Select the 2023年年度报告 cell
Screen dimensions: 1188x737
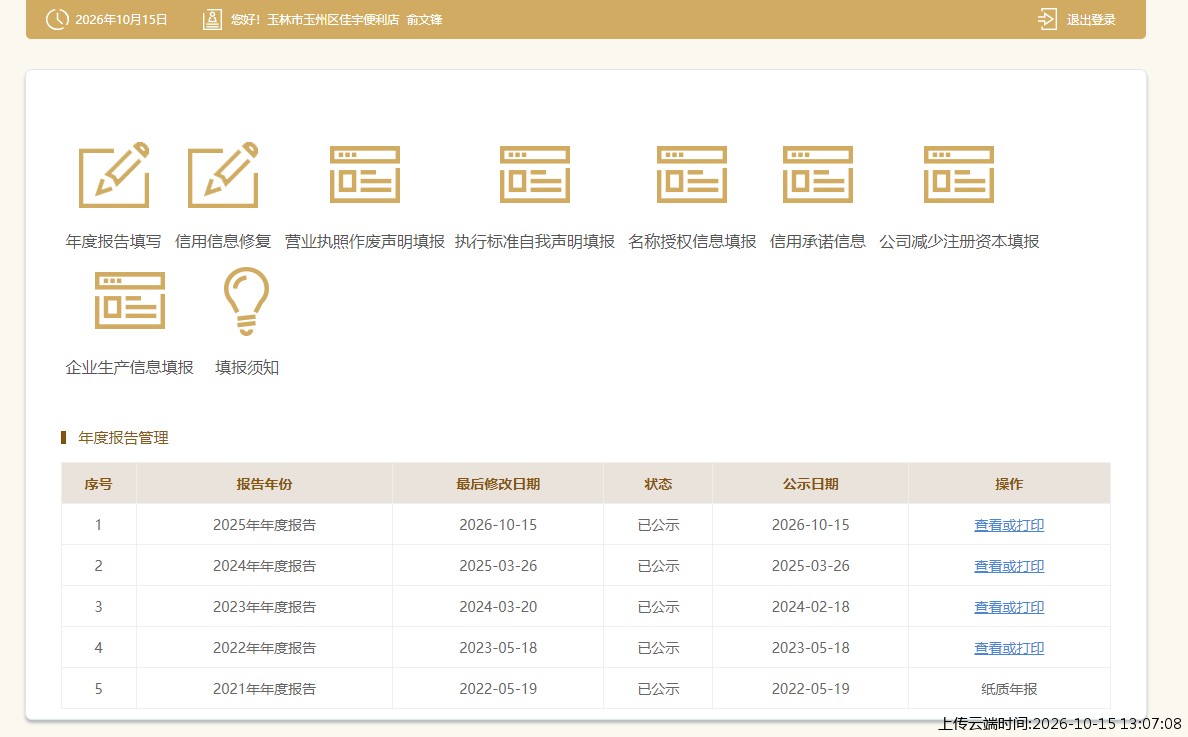point(264,607)
